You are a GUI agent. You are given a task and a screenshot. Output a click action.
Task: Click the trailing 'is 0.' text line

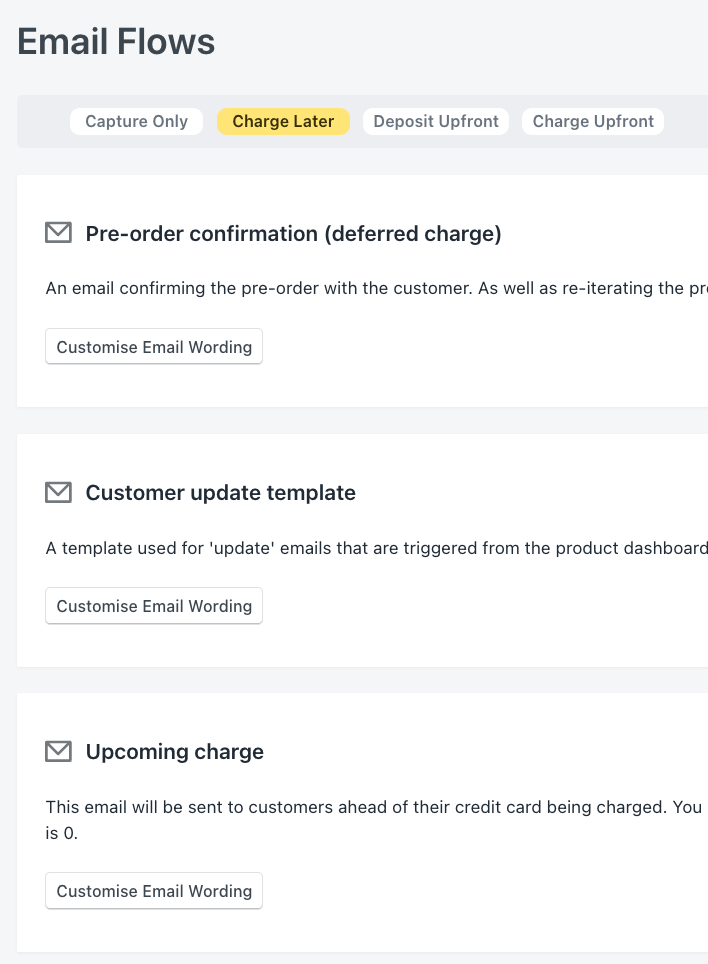pyautogui.click(x=62, y=832)
